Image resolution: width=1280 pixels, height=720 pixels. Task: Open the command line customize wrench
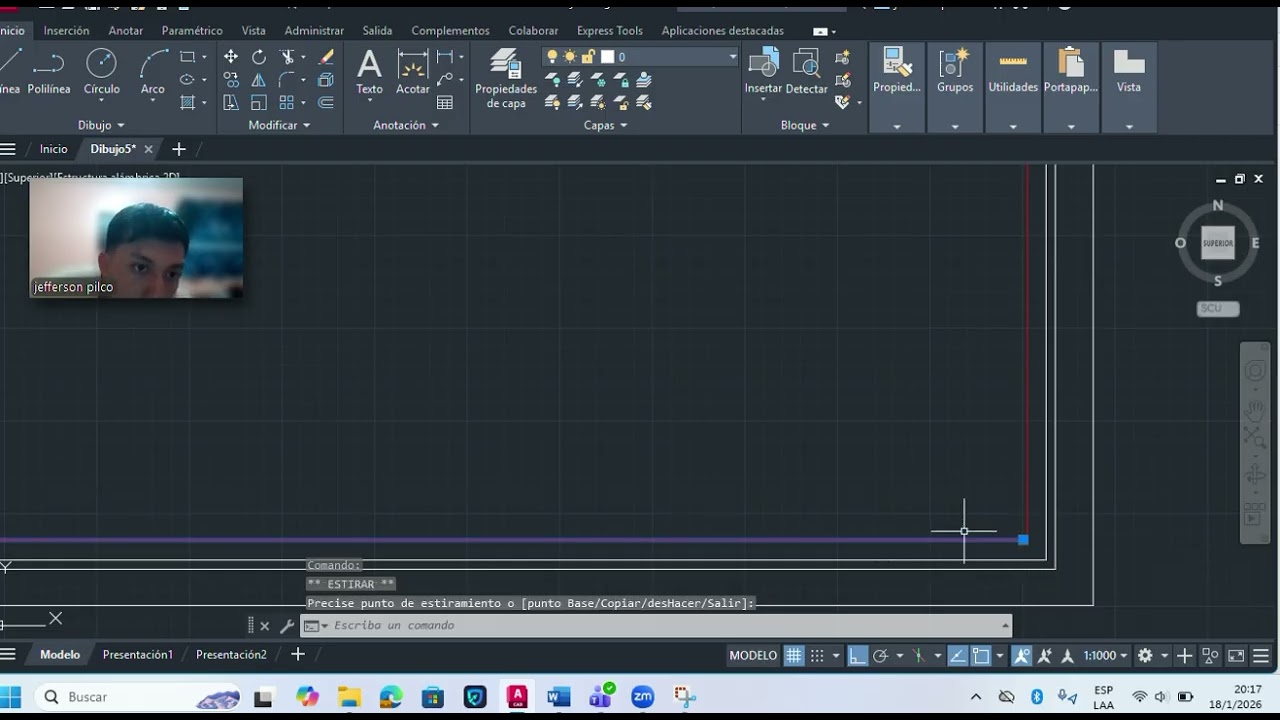tap(287, 626)
